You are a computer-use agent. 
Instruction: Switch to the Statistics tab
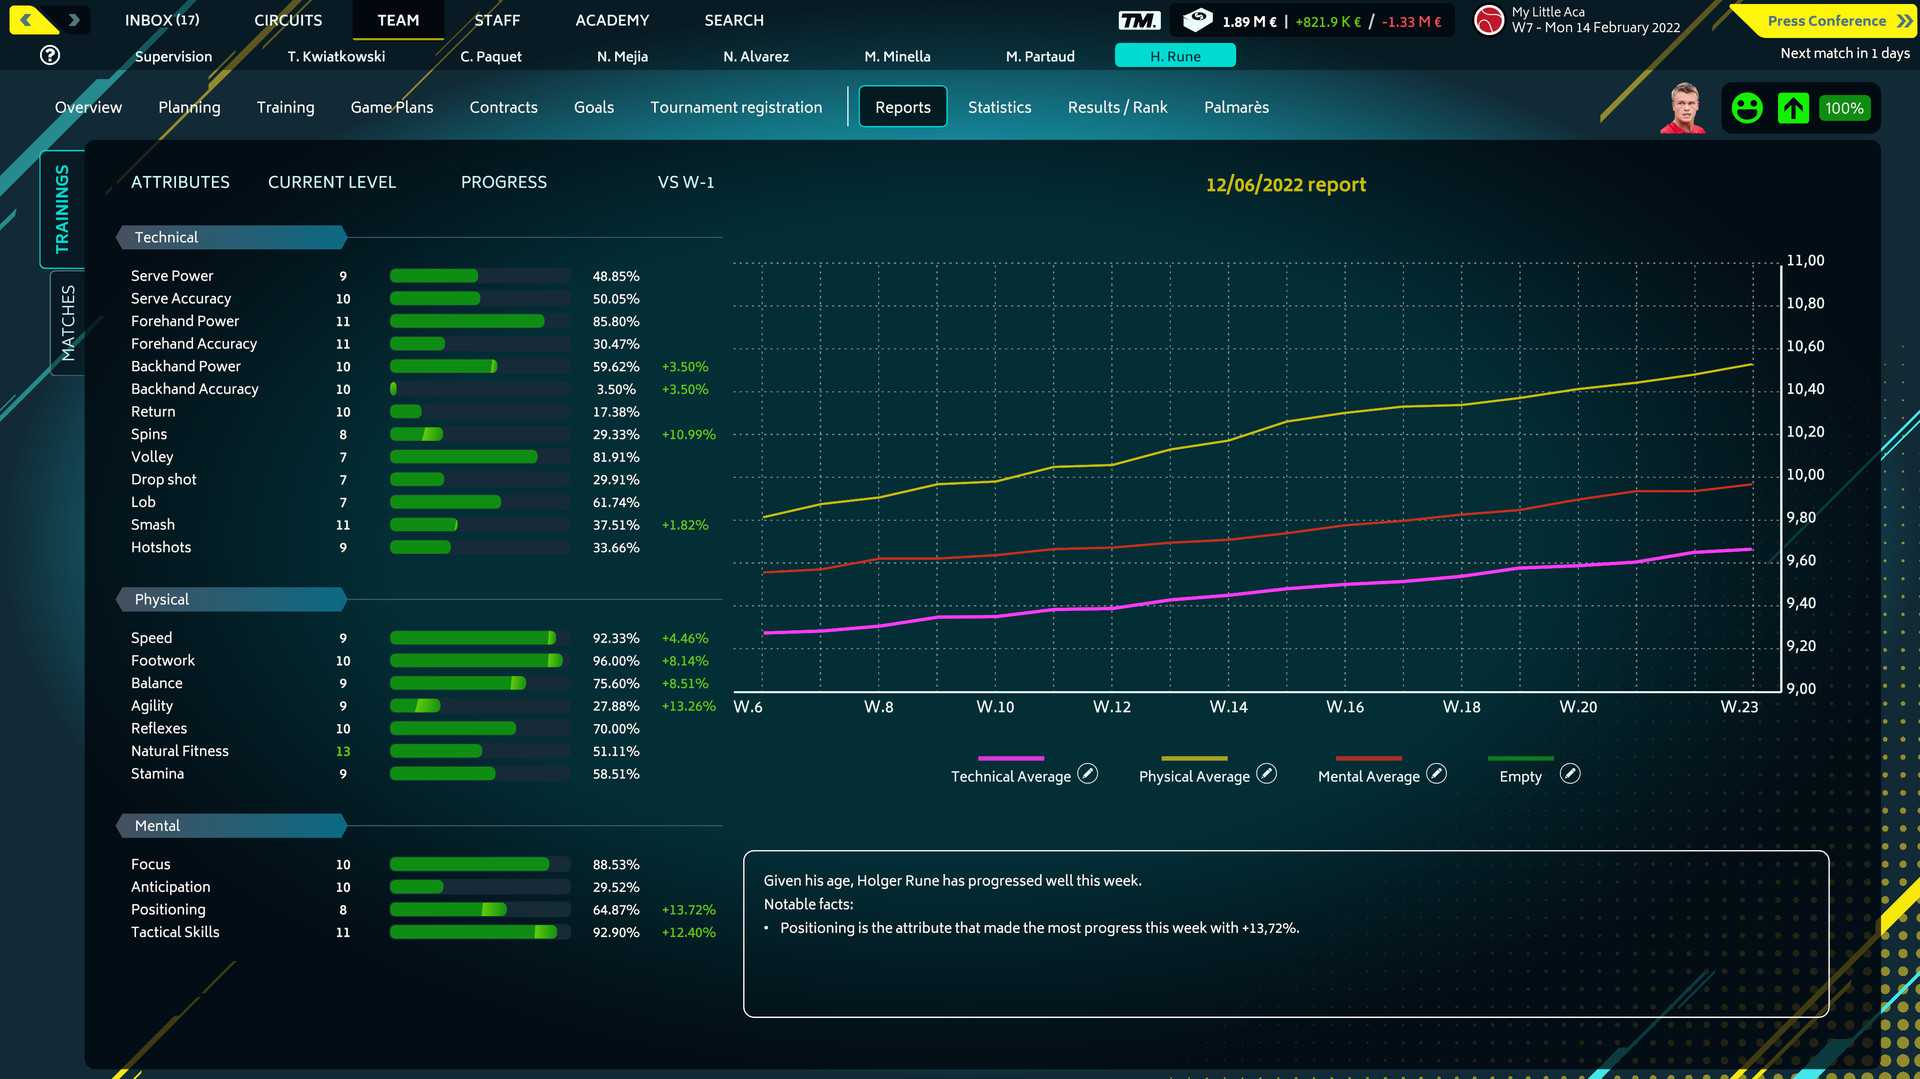[x=999, y=107]
